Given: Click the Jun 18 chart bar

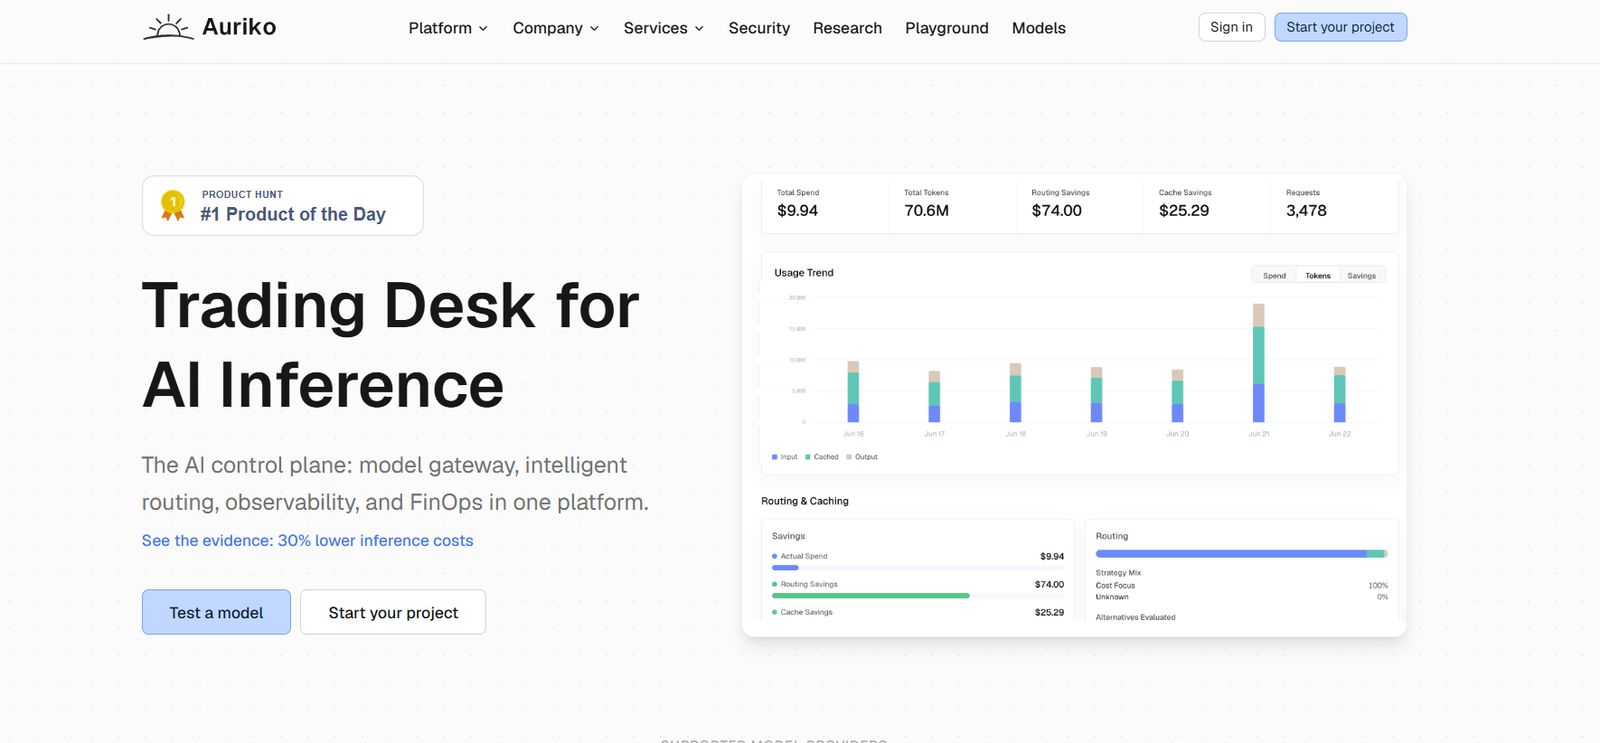Looking at the screenshot, I should (x=1015, y=393).
